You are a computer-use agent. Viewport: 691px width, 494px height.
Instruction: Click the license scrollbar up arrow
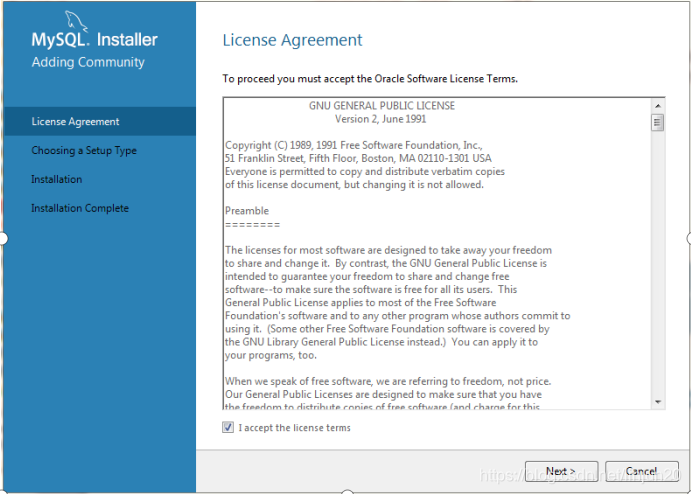658,106
